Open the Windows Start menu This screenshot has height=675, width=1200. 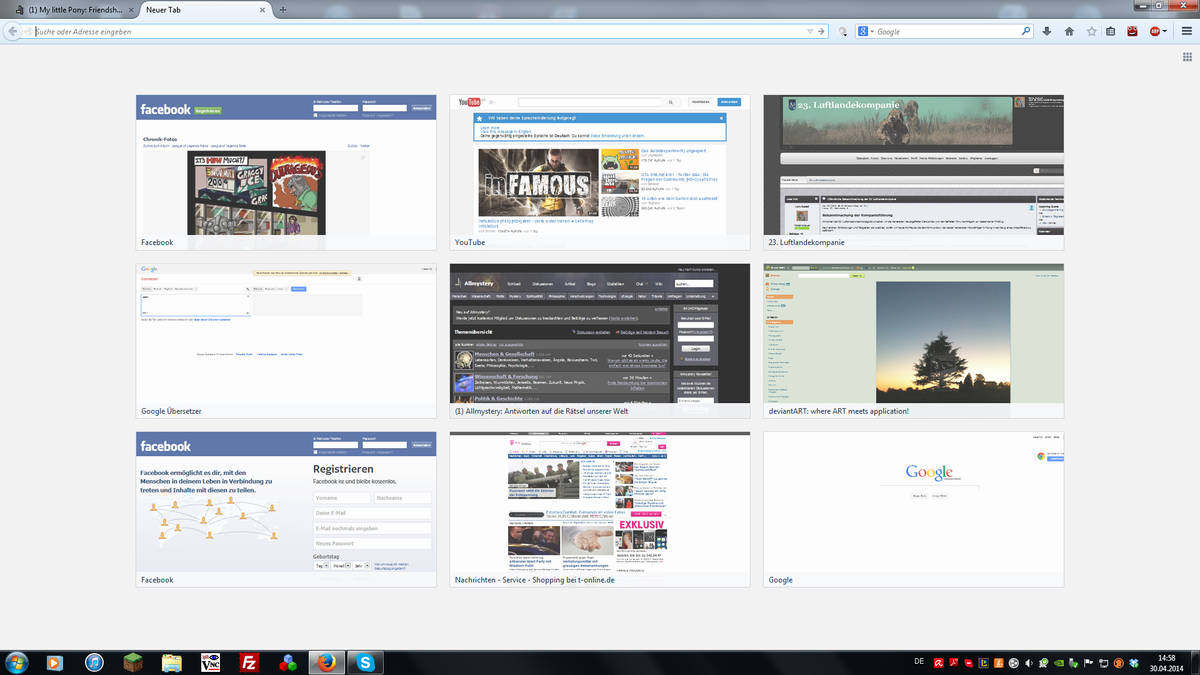click(x=18, y=662)
